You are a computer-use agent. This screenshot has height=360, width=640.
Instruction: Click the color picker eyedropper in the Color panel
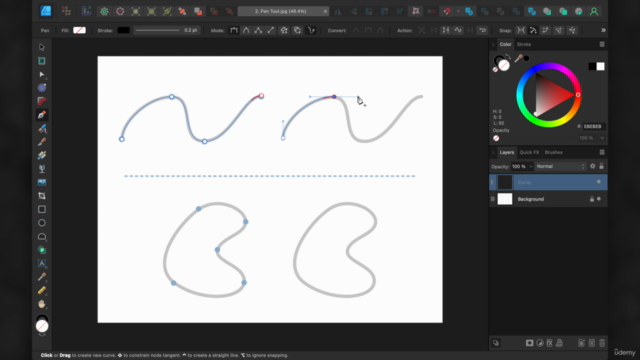click(x=518, y=58)
